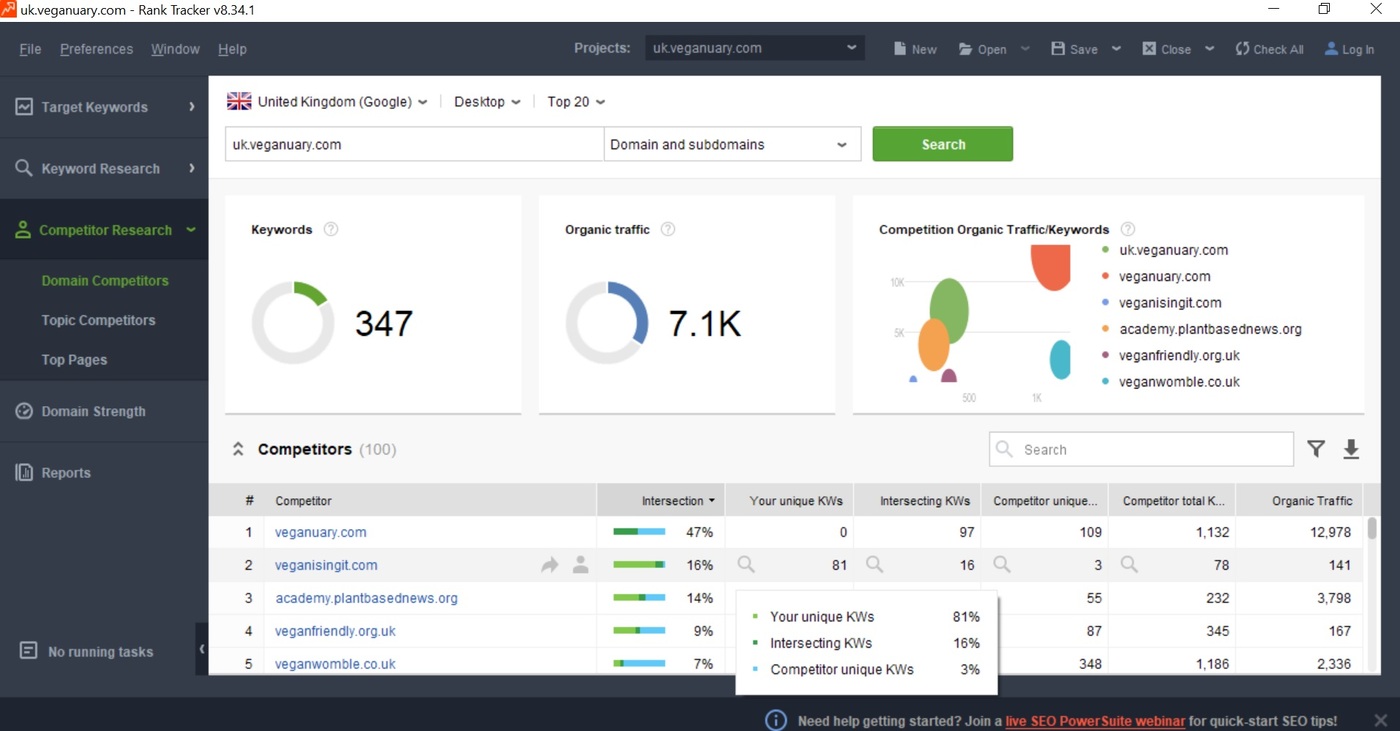Click the filter funnel icon above competitors table
The image size is (1400, 731).
(1316, 449)
